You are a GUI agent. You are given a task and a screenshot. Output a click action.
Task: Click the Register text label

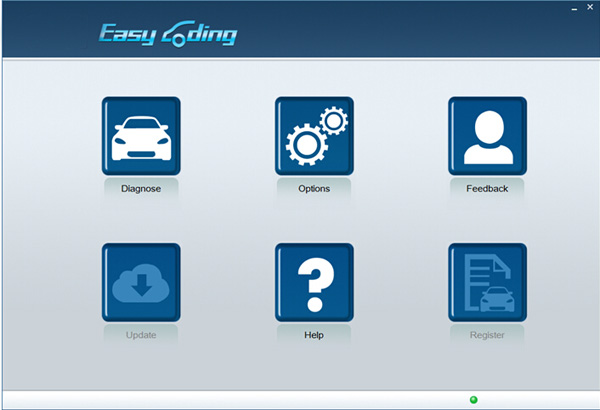pos(487,335)
